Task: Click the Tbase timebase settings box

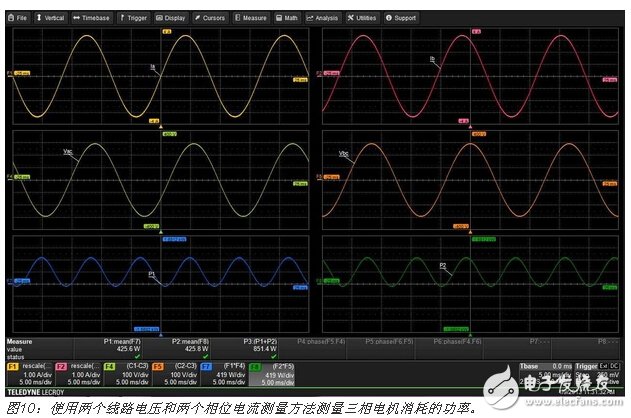Action: (545, 373)
